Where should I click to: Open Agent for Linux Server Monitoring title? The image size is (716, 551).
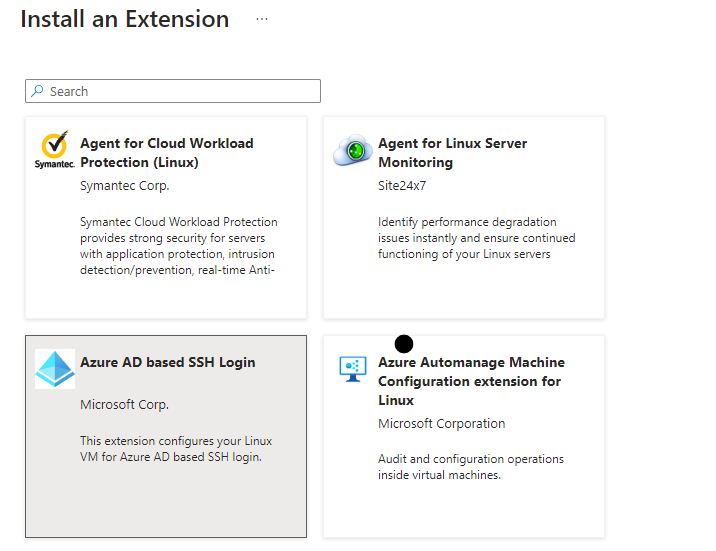click(x=452, y=153)
